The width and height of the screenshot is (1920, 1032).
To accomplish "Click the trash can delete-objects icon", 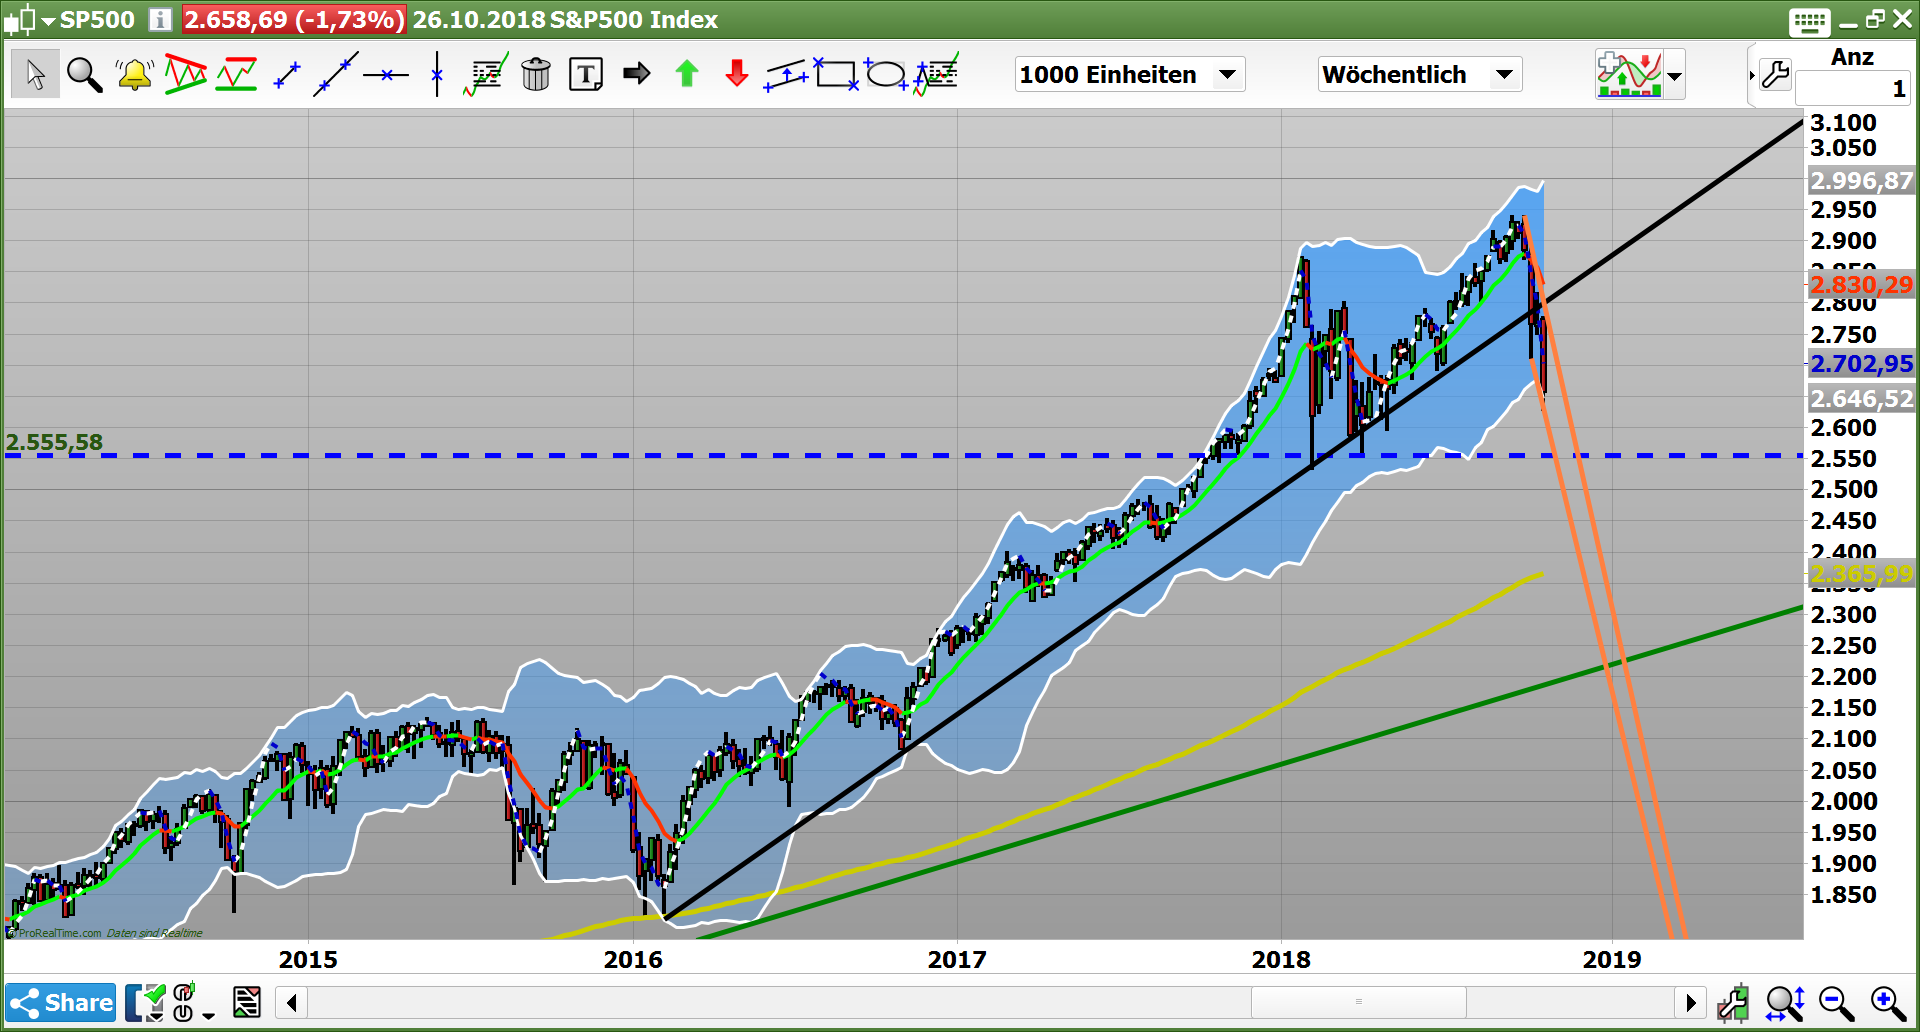I will click(x=536, y=74).
